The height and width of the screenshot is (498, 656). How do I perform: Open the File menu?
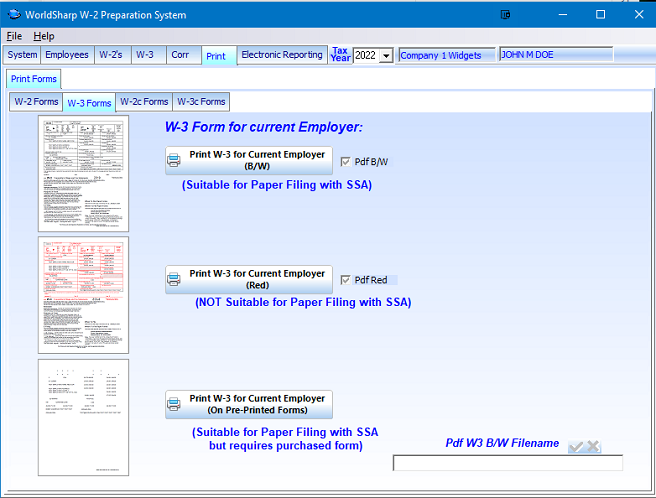tap(14, 36)
